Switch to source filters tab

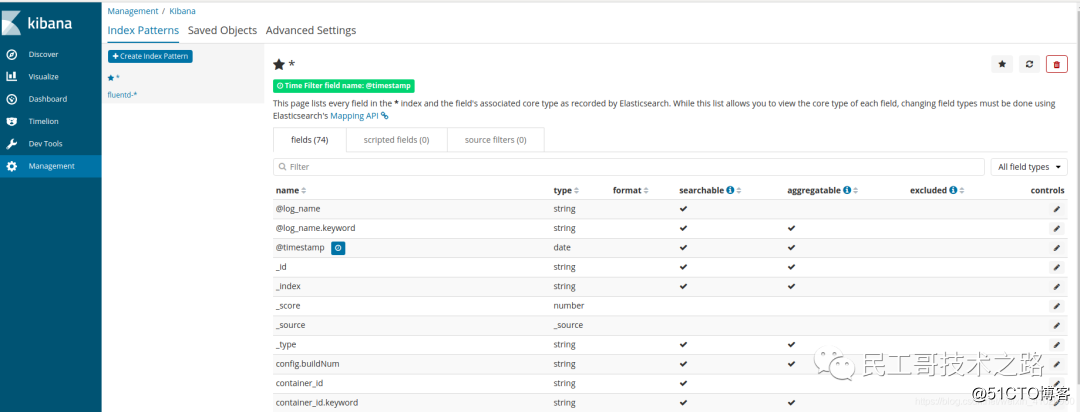tap(495, 140)
